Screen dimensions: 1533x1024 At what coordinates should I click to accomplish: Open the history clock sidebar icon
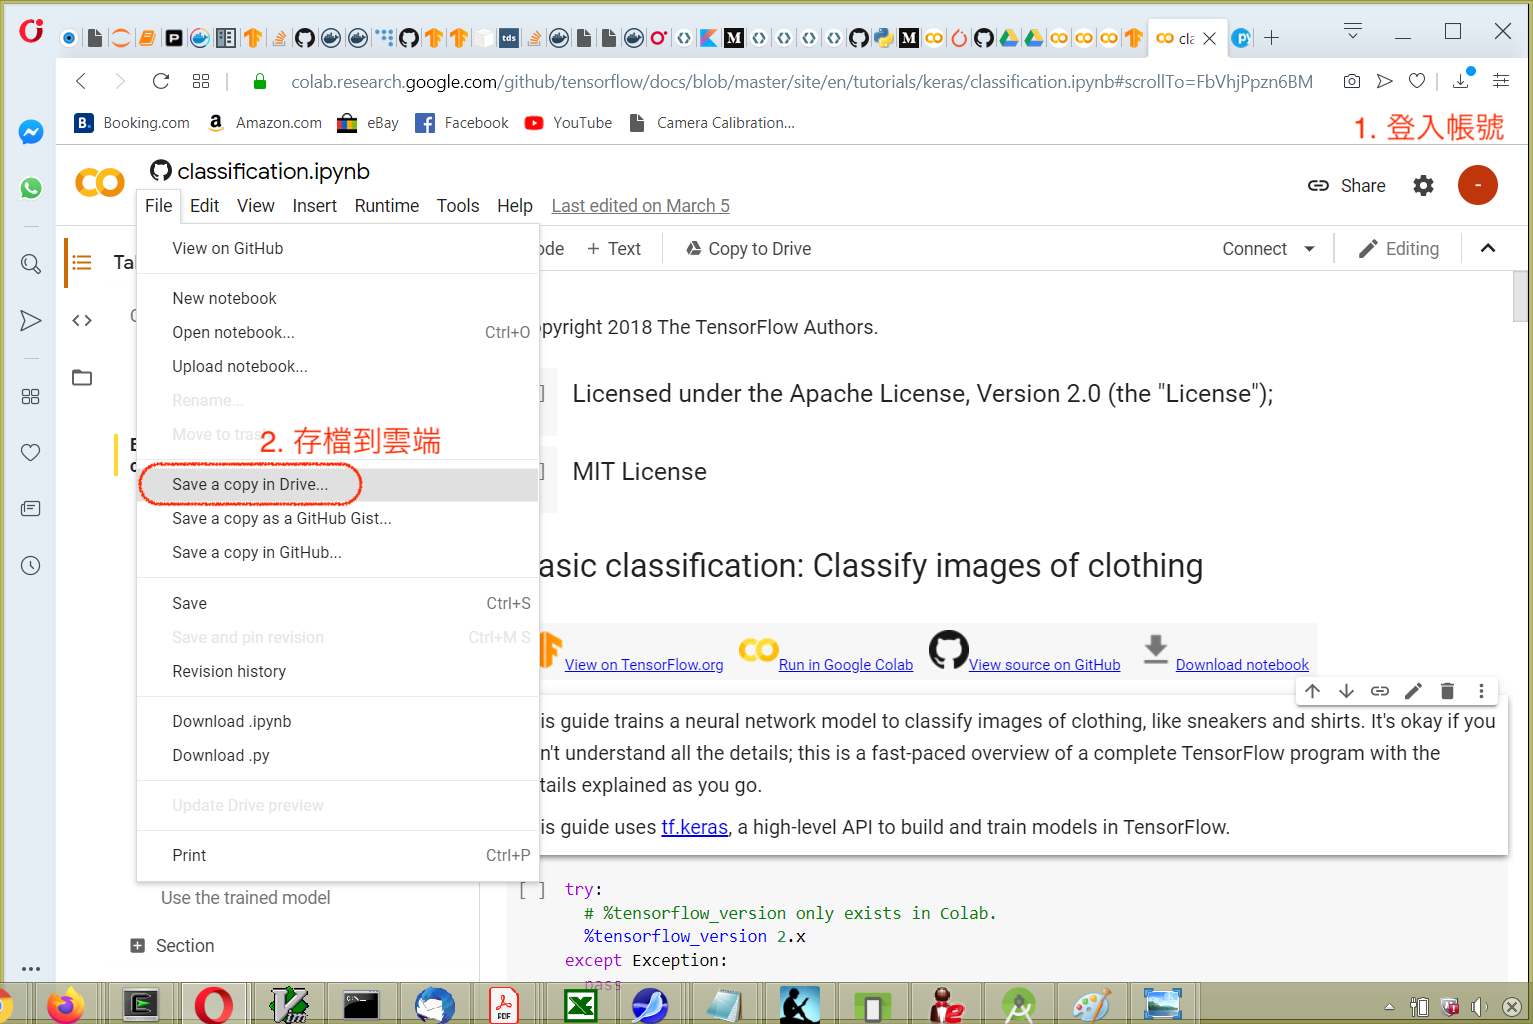point(31,566)
